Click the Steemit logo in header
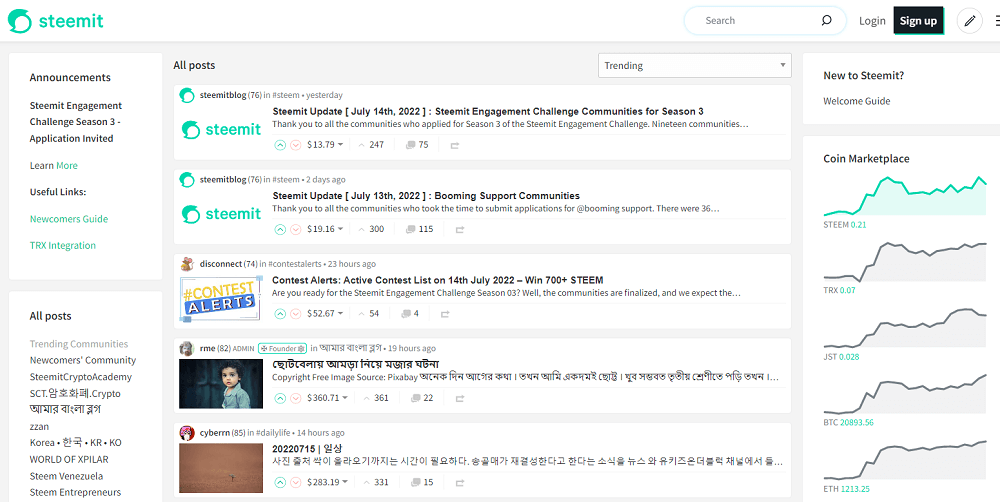Viewport: 1000px width, 502px height. (55, 21)
